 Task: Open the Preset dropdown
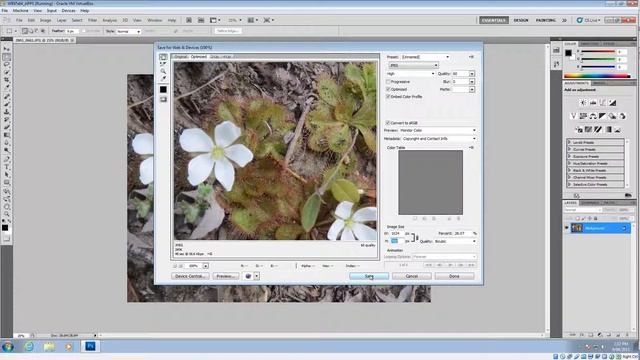425,57
